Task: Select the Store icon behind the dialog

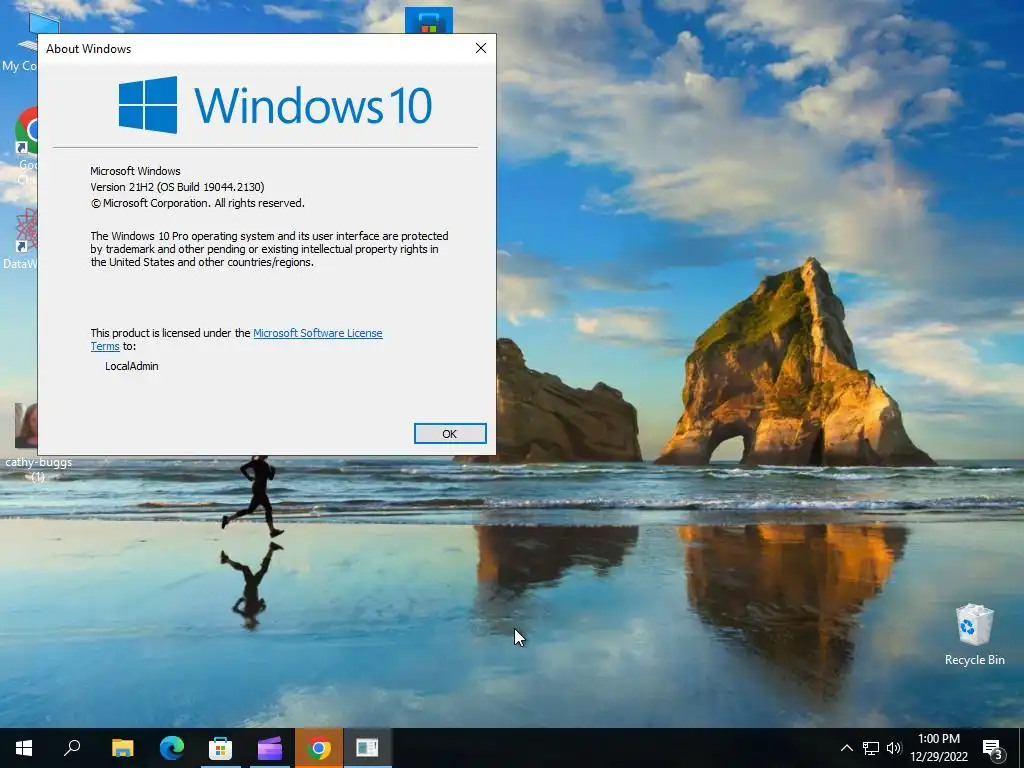Action: (x=428, y=20)
